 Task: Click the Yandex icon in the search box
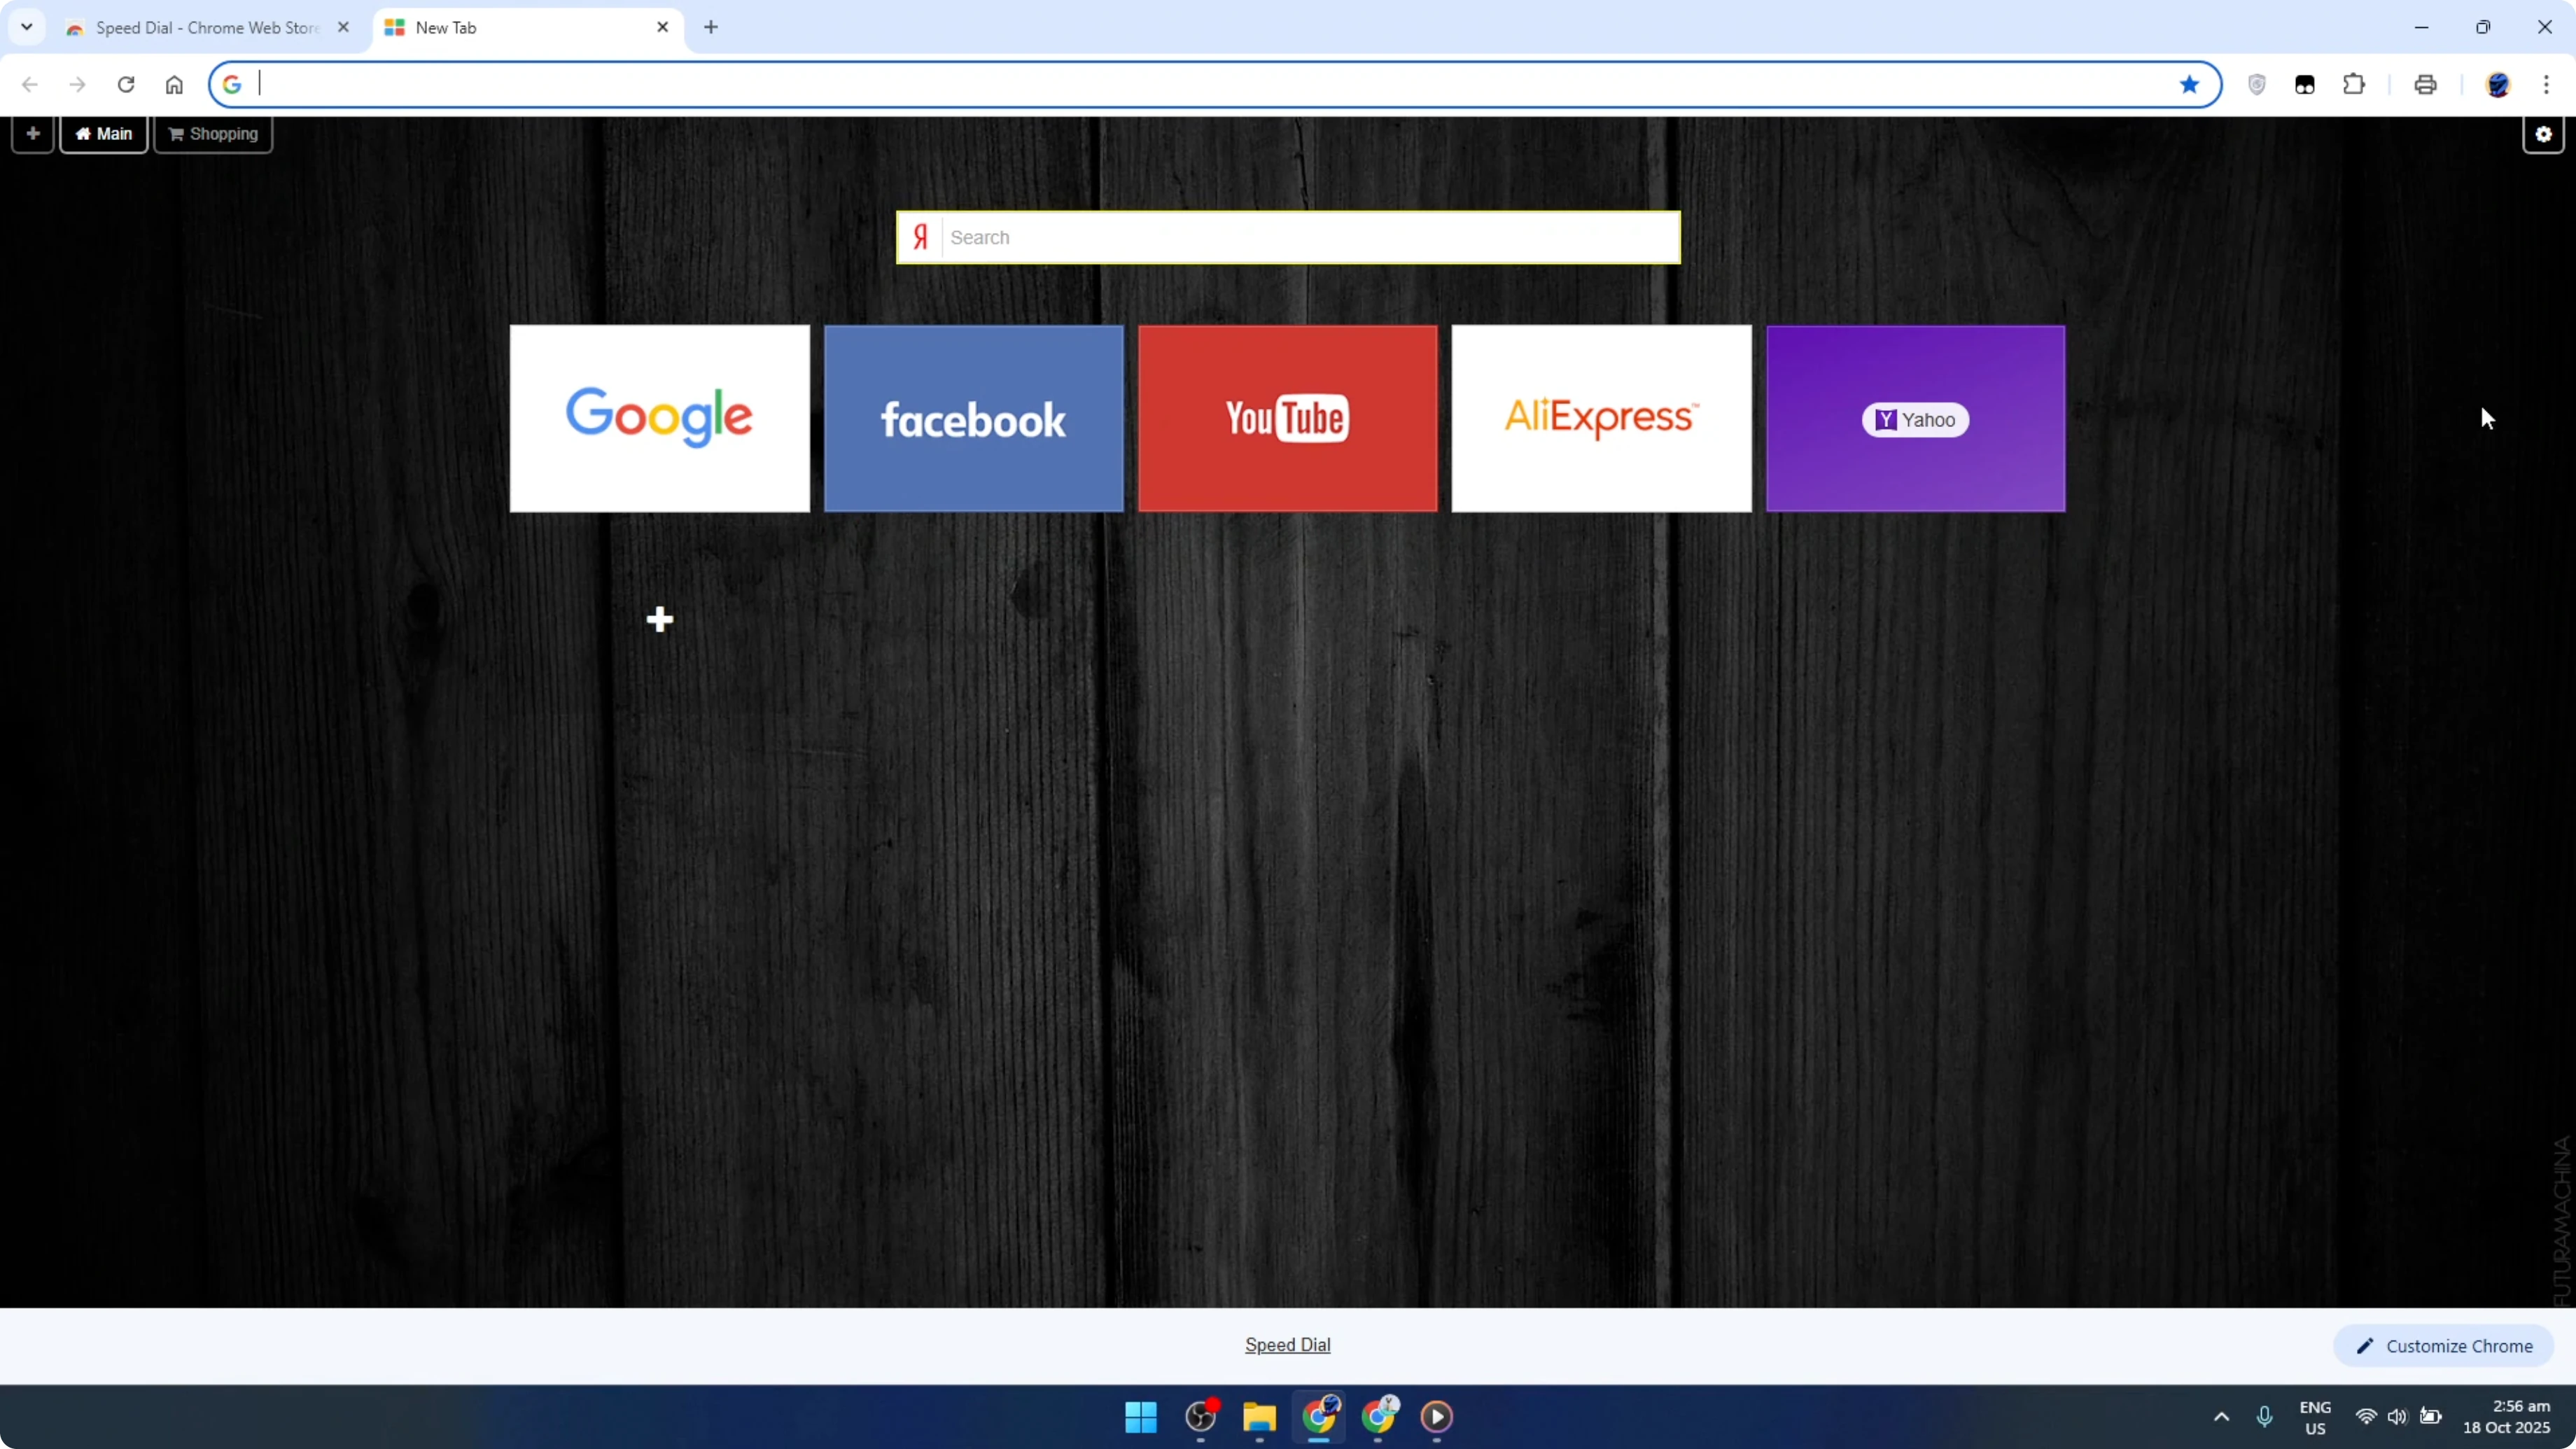coord(921,237)
